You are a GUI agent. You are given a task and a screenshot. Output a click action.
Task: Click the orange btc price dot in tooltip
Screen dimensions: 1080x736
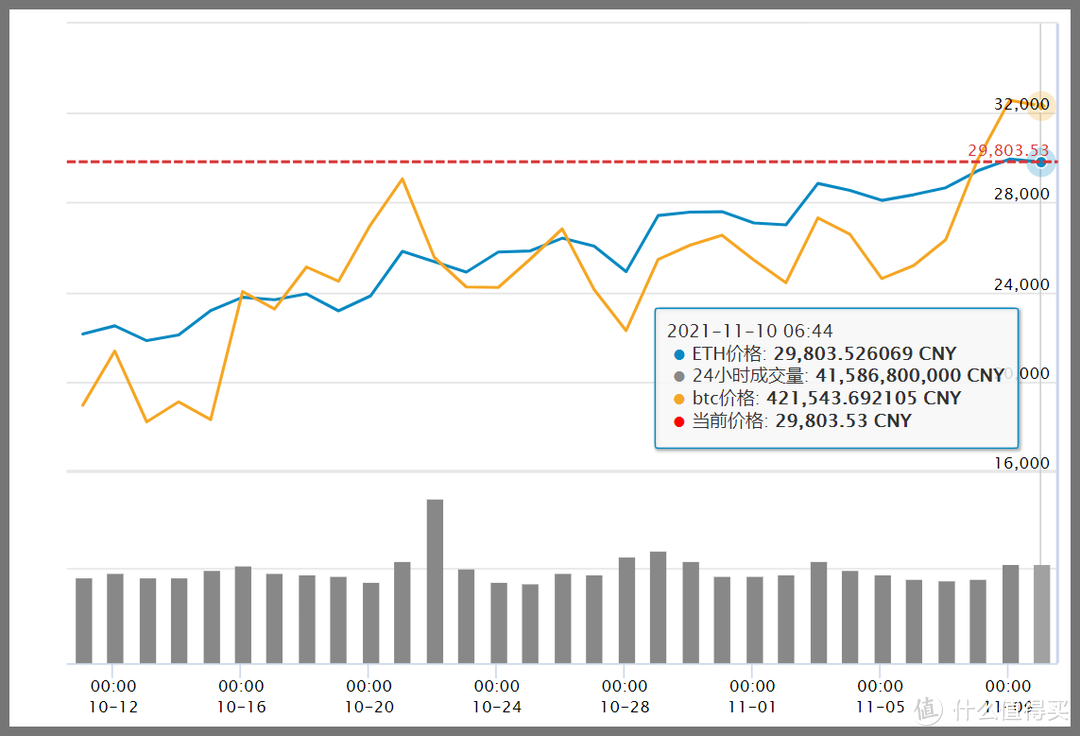[680, 399]
